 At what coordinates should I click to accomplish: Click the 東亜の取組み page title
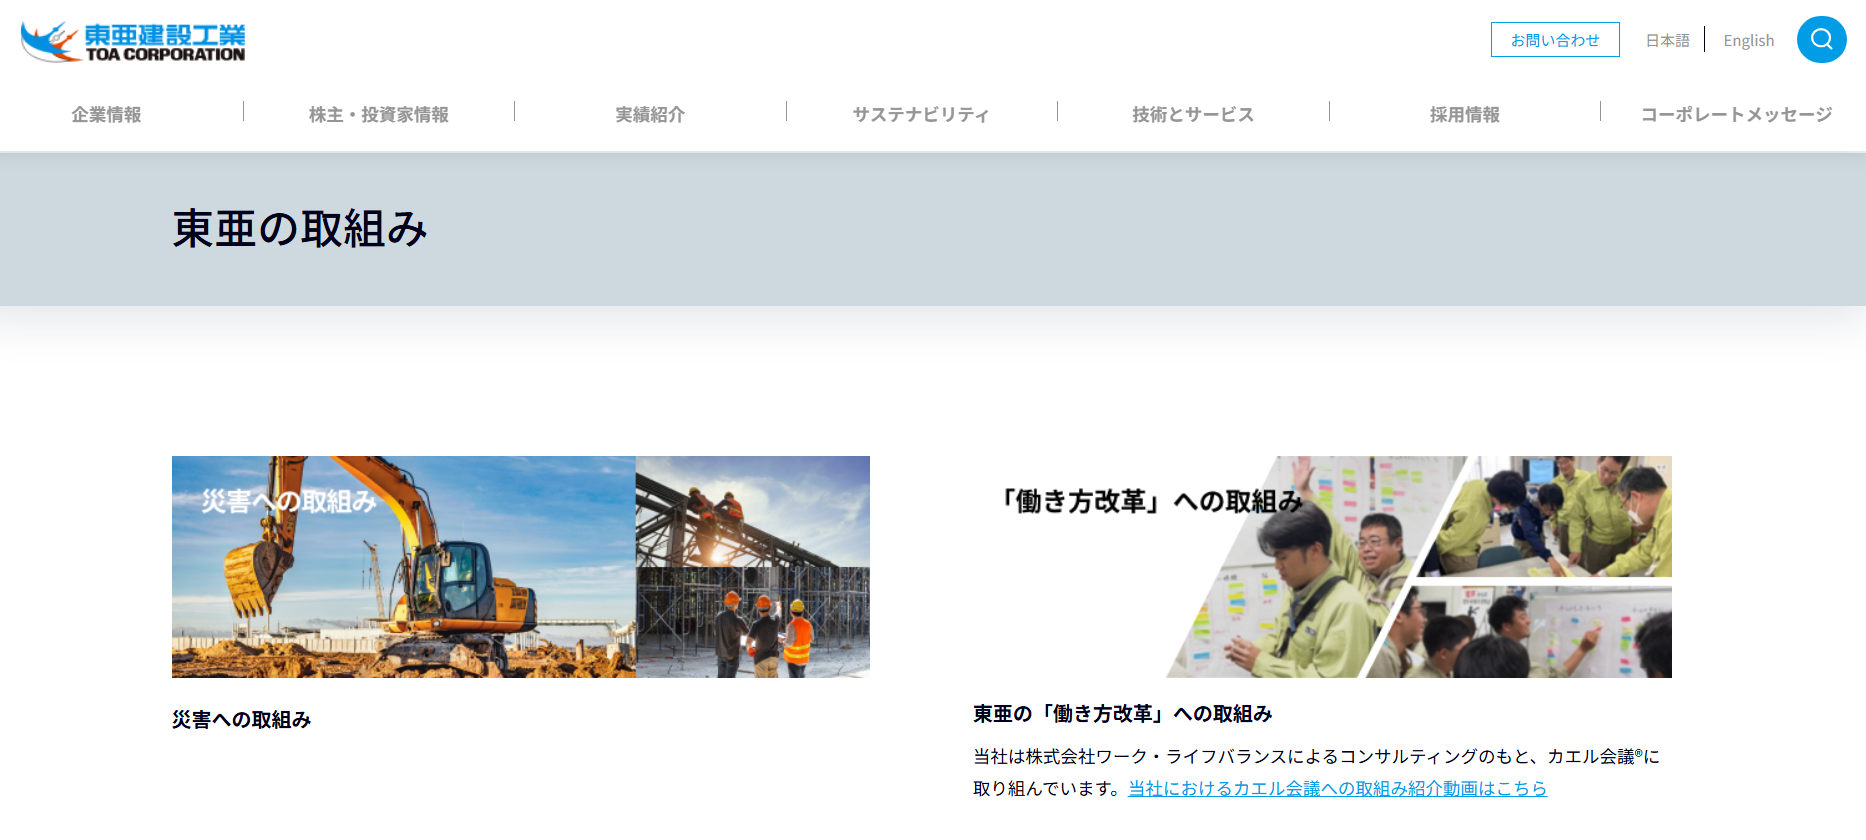point(300,229)
